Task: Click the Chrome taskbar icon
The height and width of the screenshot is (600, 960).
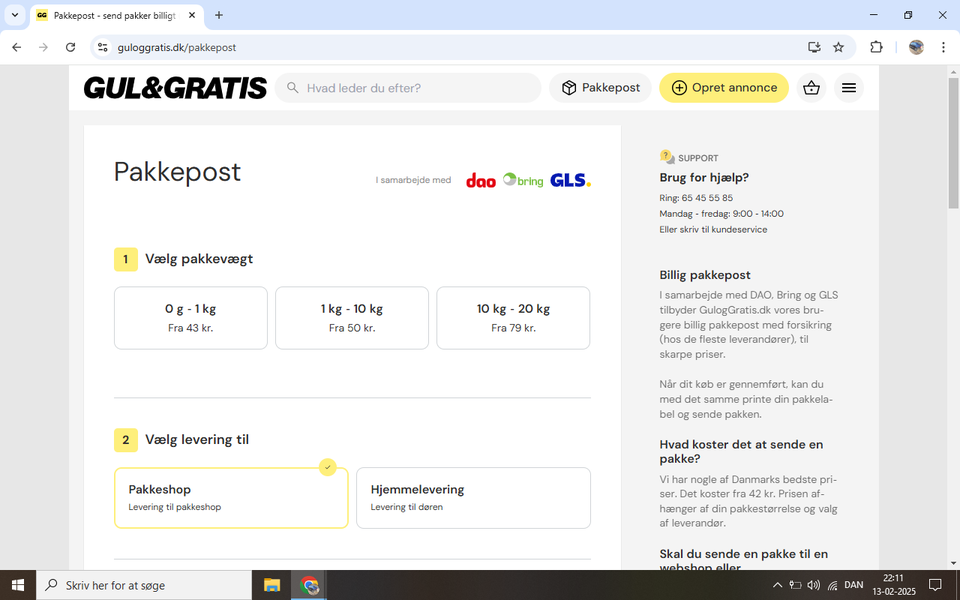Action: point(309,585)
